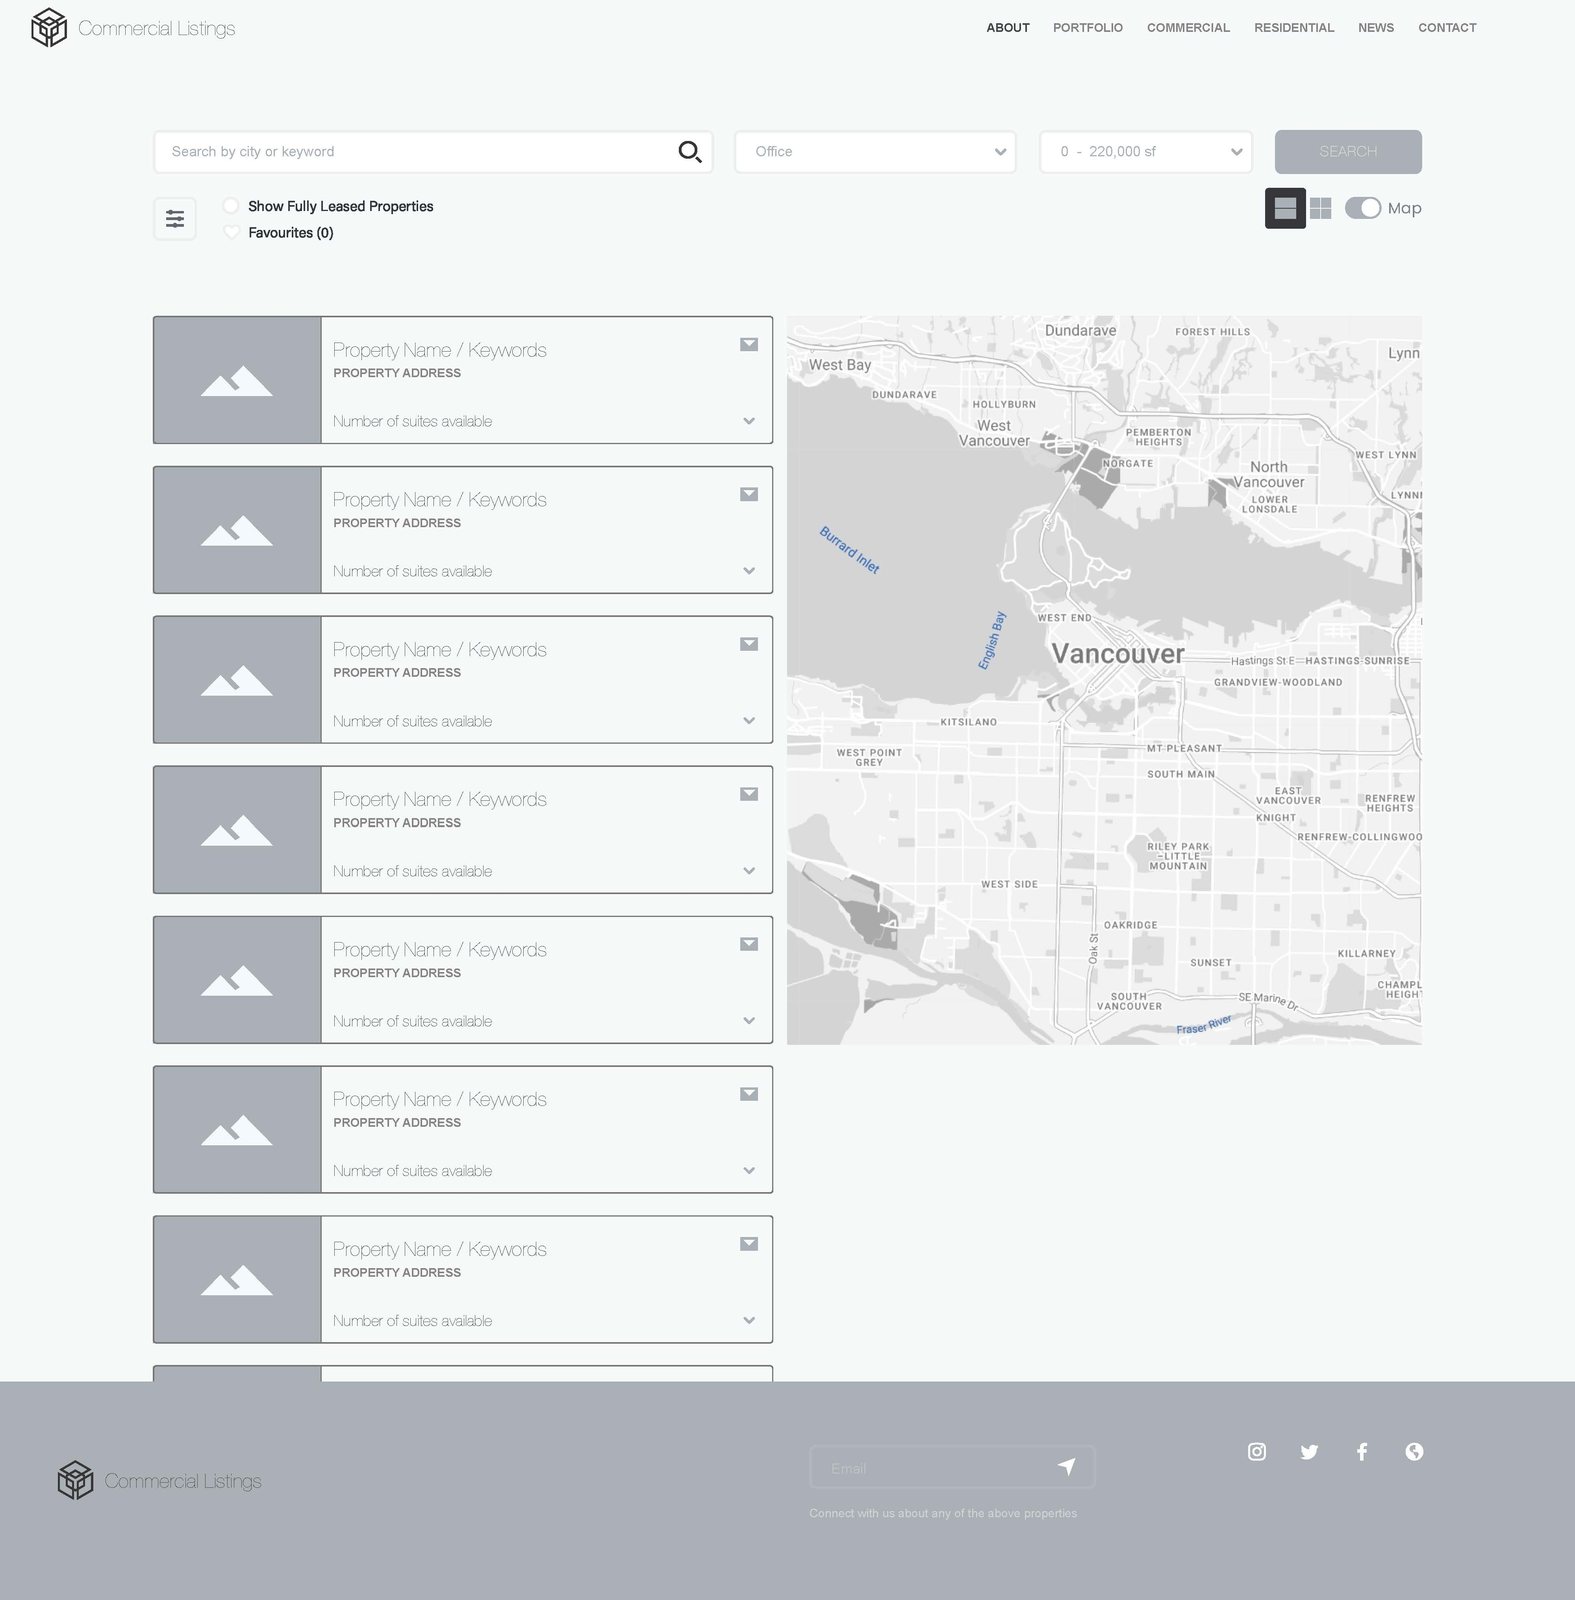This screenshot has height=1600, width=1575.
Task: Click the large Vancouver city label on map
Action: click(1118, 654)
